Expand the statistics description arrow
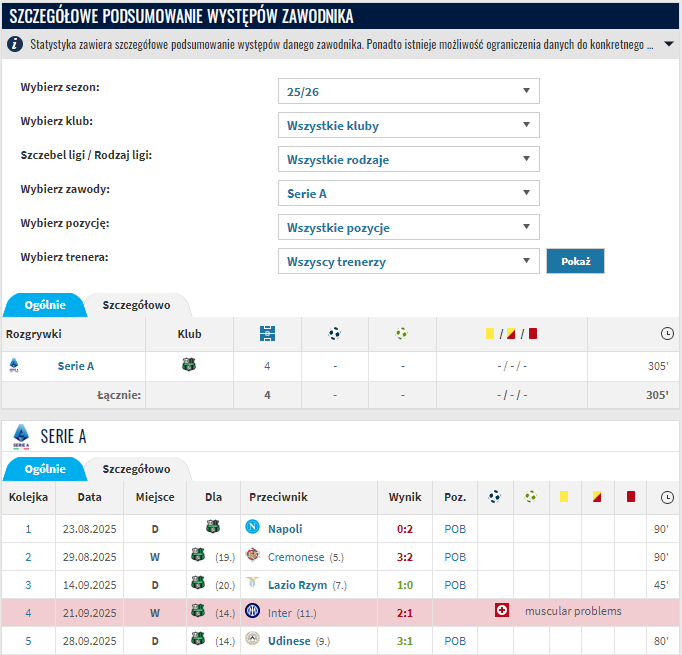The width and height of the screenshot is (682, 655). pos(669,45)
